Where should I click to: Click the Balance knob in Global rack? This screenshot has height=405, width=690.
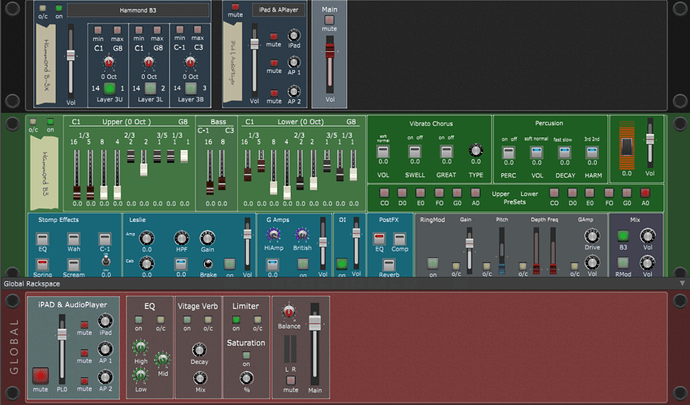(289, 312)
